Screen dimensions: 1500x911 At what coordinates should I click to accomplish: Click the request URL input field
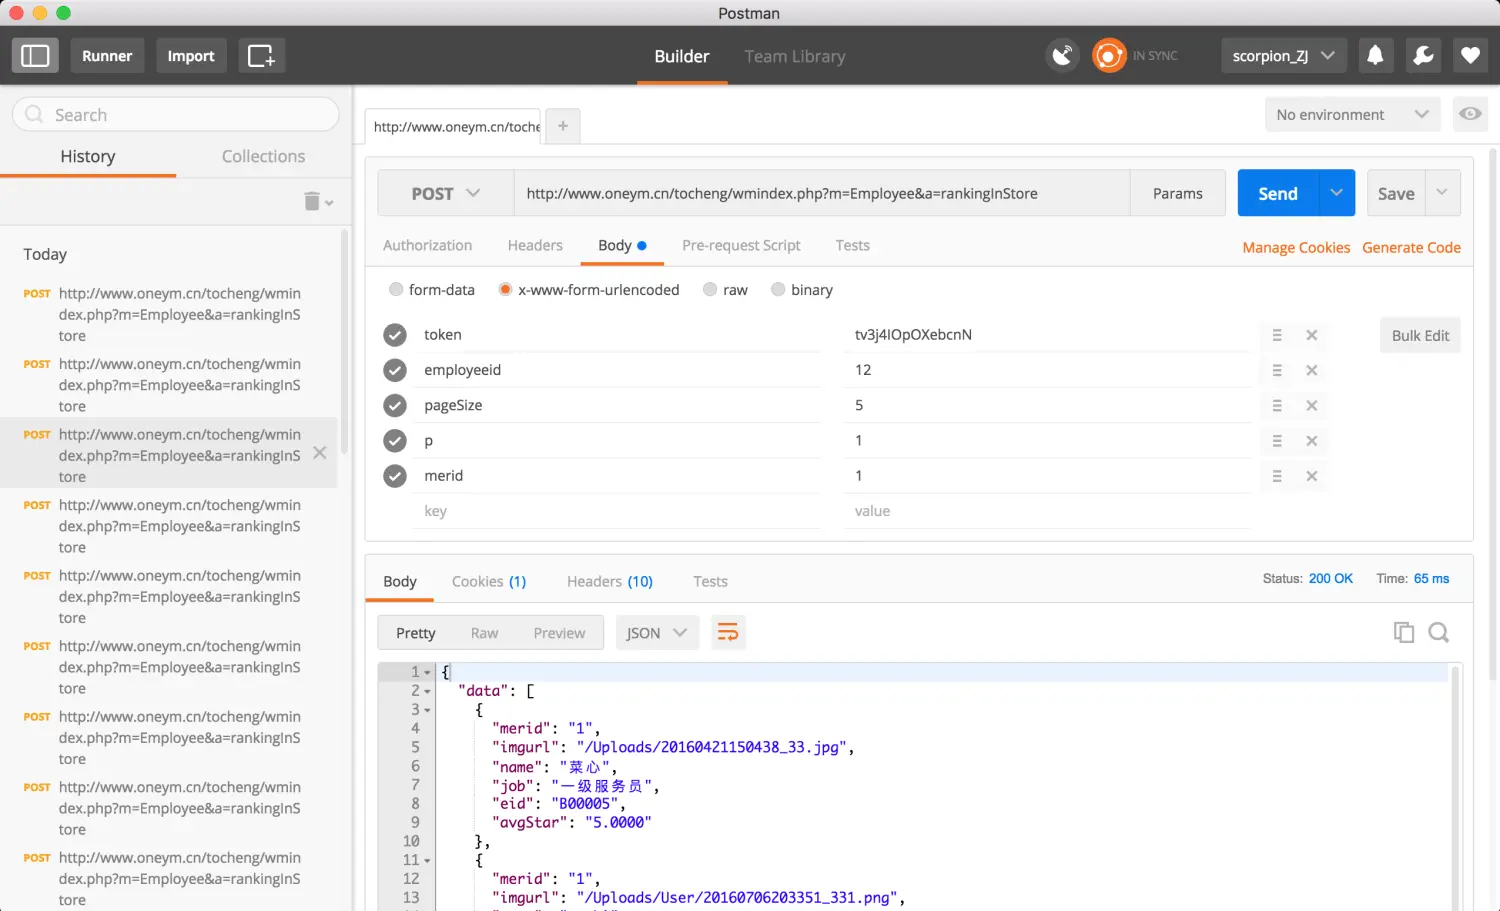tap(822, 193)
